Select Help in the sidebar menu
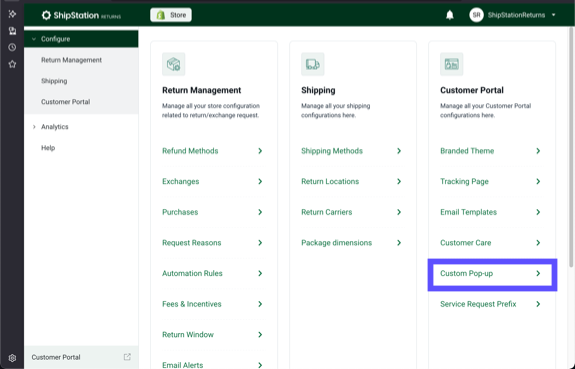Viewport: 575px width, 369px height. (x=48, y=148)
